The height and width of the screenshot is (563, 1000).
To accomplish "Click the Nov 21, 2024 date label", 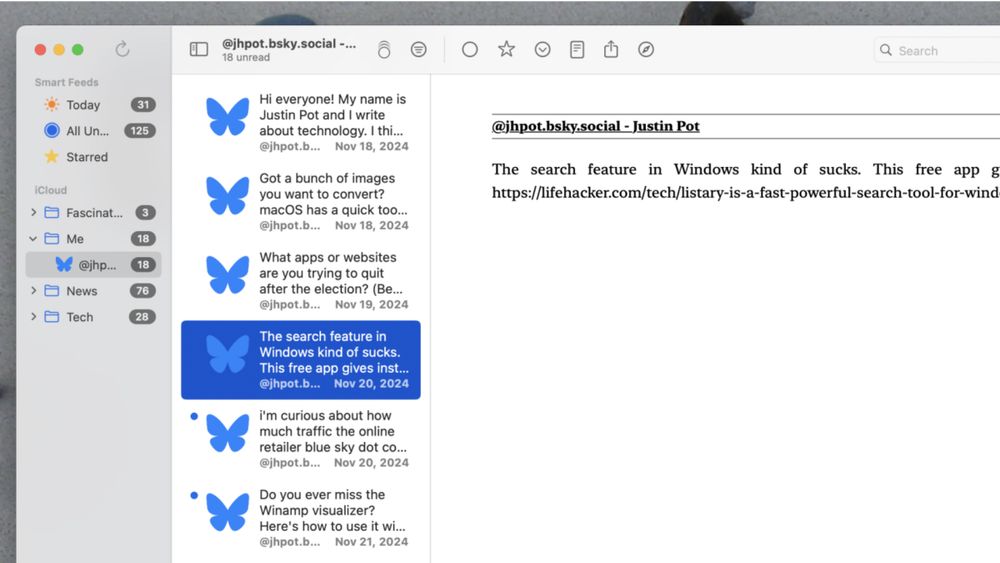I will pyautogui.click(x=371, y=541).
